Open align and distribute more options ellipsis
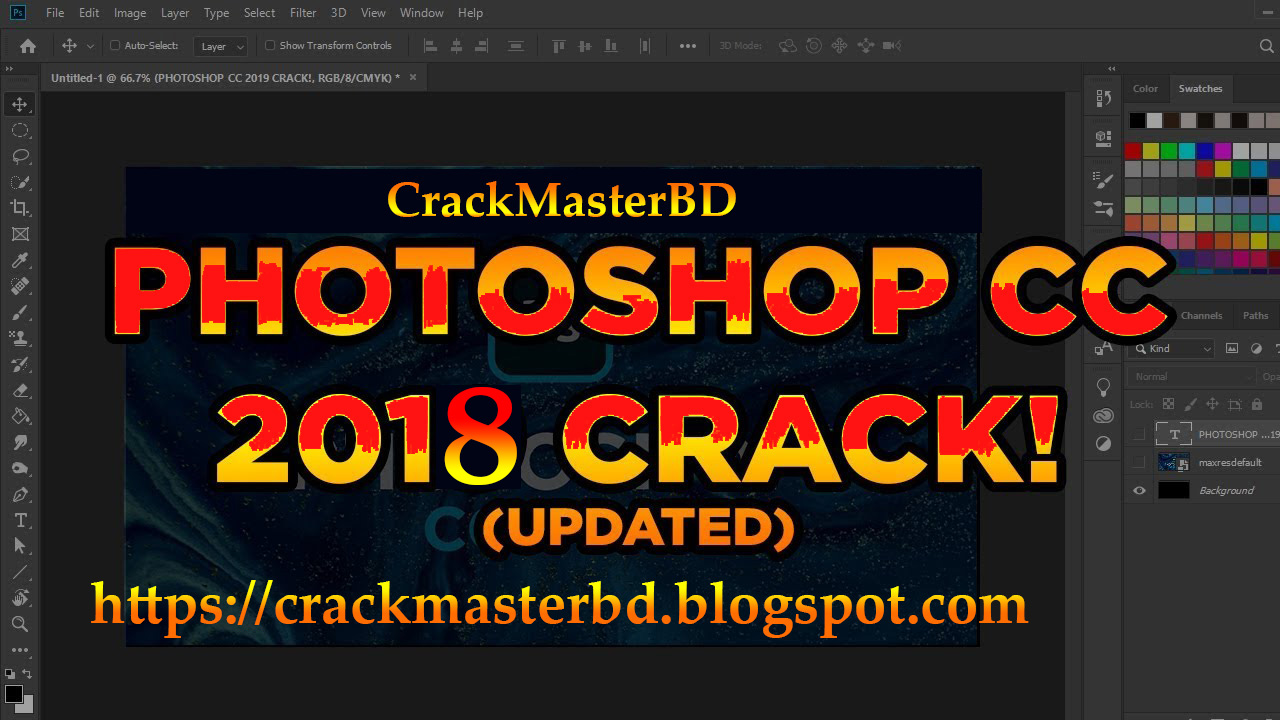 (x=687, y=45)
